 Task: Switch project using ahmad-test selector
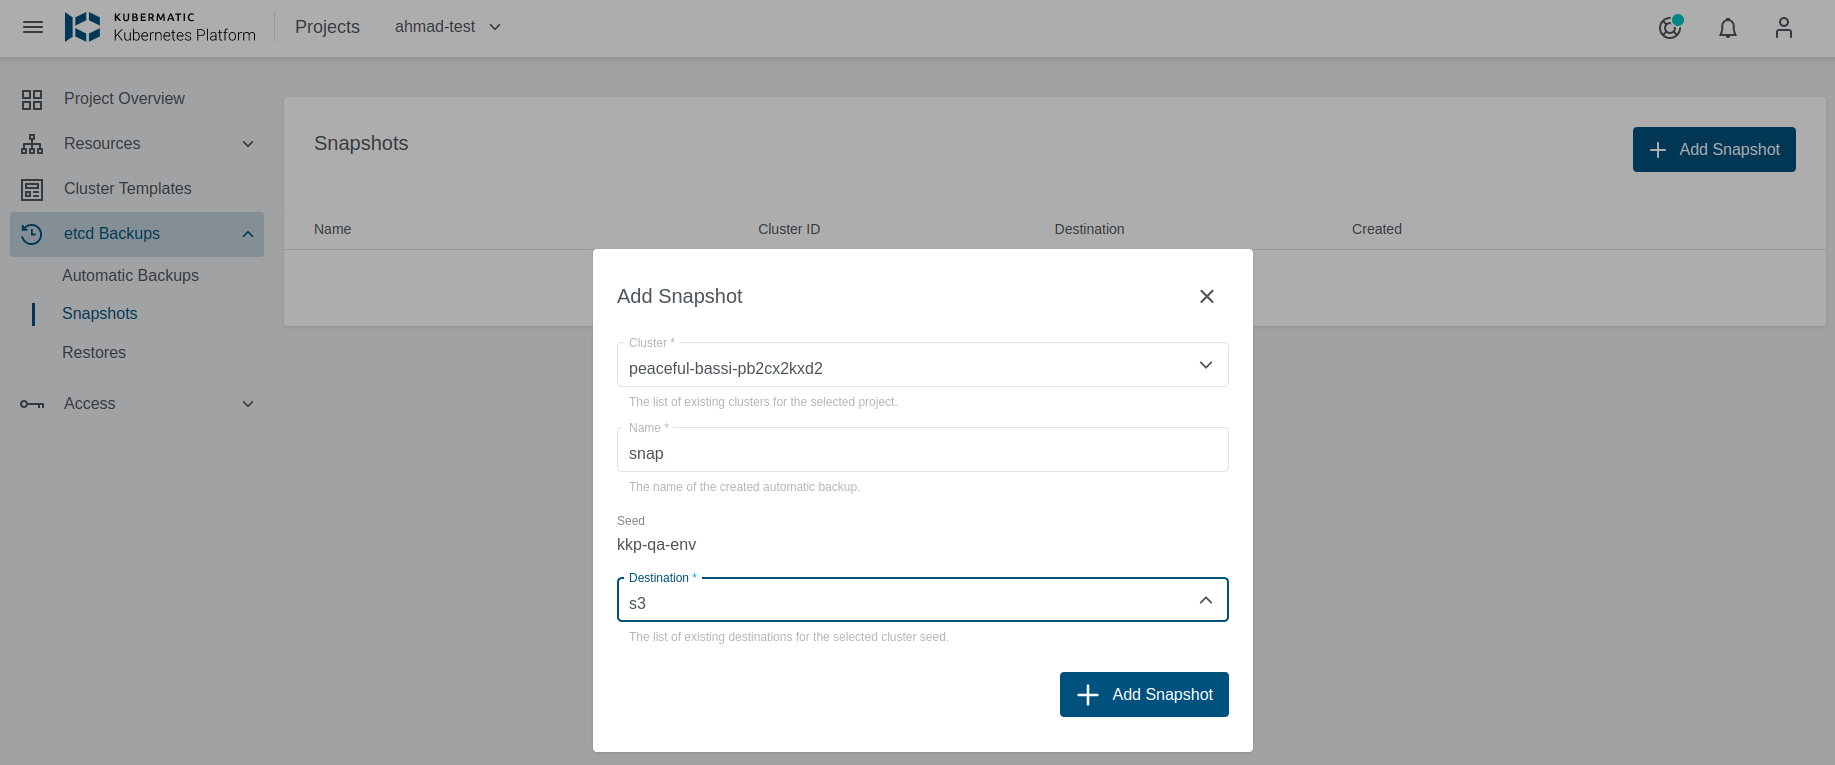pyautogui.click(x=447, y=27)
